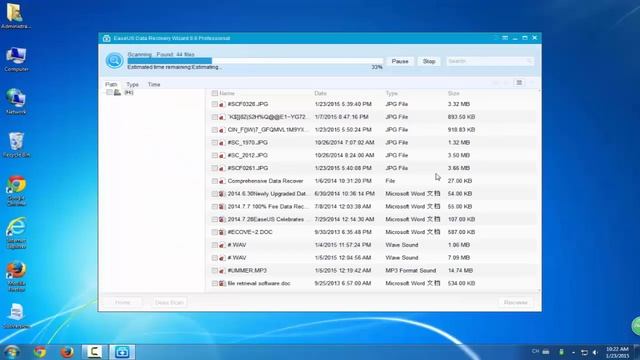Click the Deep Scan button
The height and width of the screenshot is (360, 640).
[x=169, y=302]
